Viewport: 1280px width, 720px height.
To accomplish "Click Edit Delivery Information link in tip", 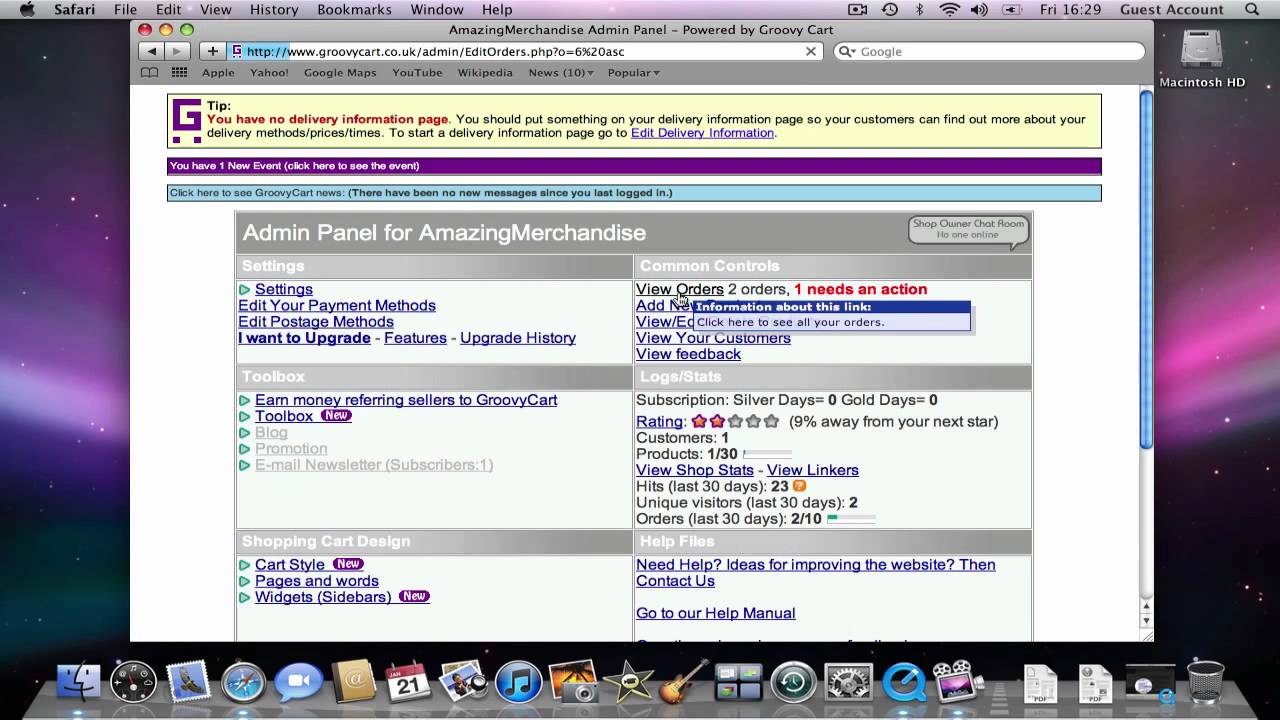I will 702,133.
